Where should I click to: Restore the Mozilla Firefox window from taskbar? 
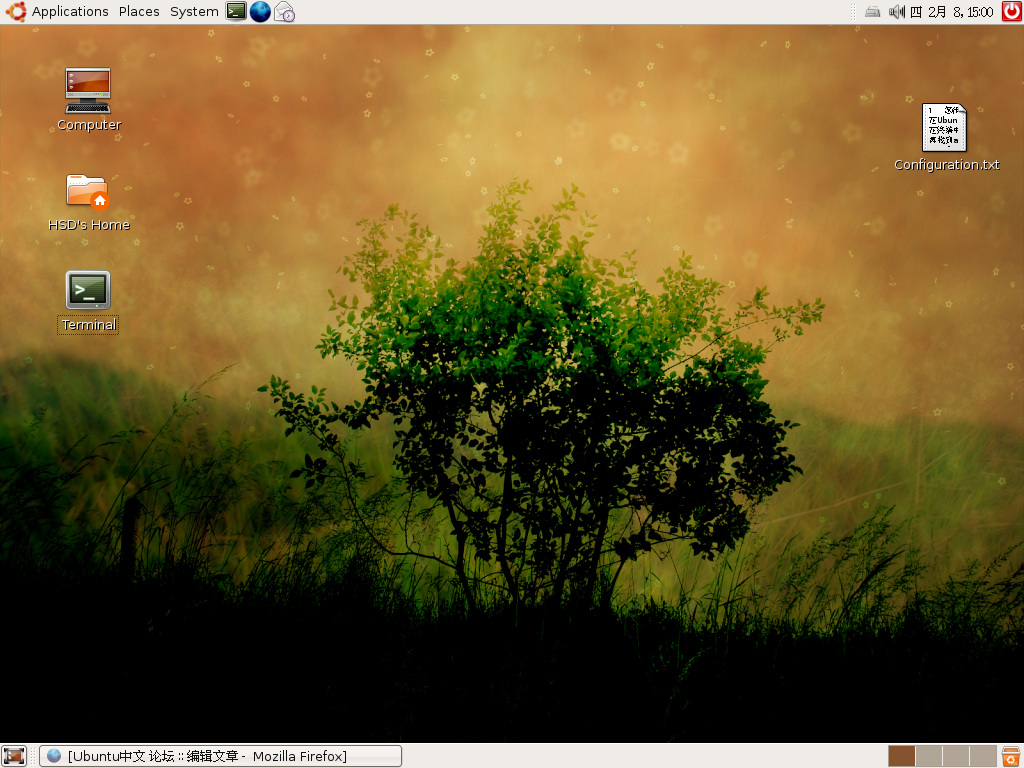(x=221, y=756)
